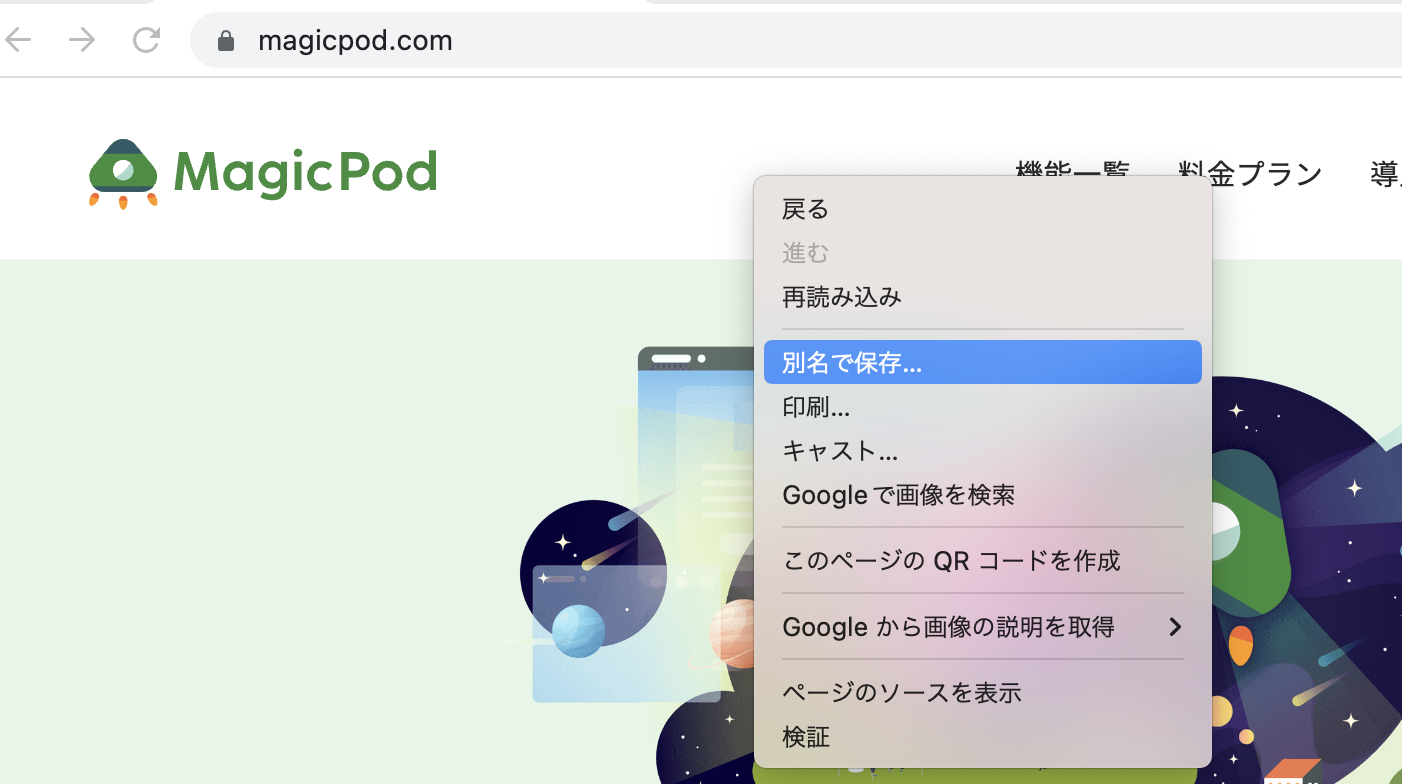This screenshot has height=784, width=1402.
Task: Click 「Google で画像を検索」
Action: [899, 494]
